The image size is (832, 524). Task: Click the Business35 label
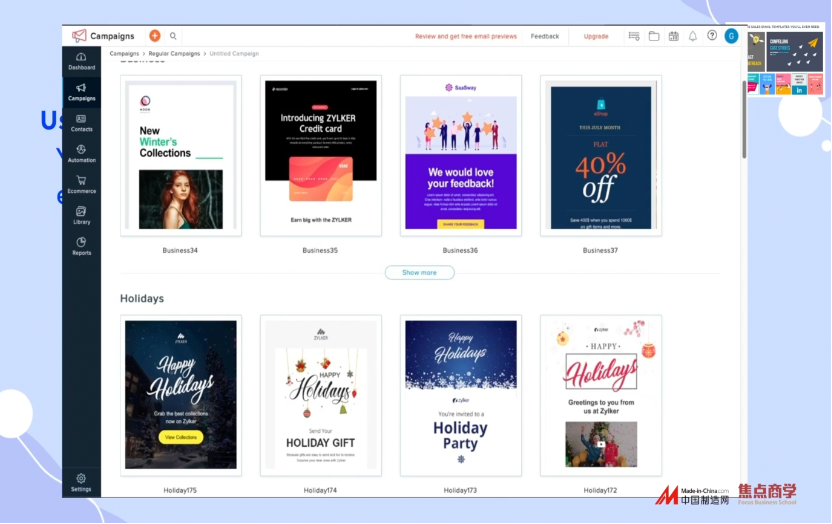pos(320,250)
